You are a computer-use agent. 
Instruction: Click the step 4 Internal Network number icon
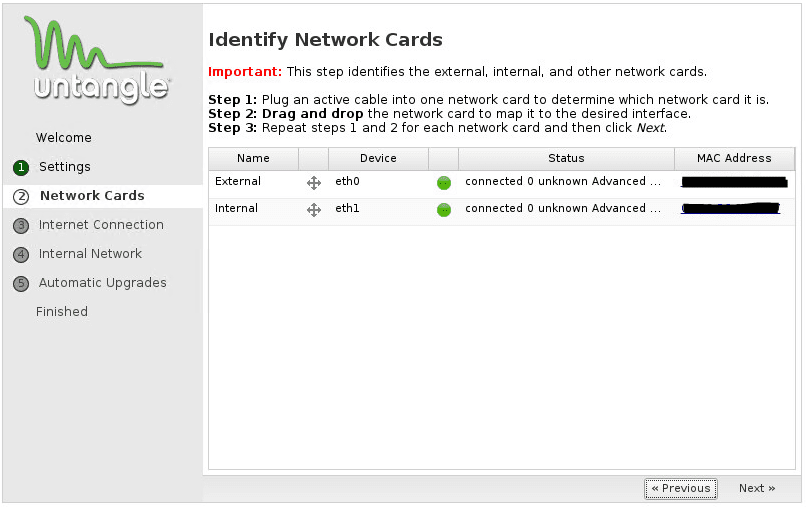pyautogui.click(x=21, y=255)
